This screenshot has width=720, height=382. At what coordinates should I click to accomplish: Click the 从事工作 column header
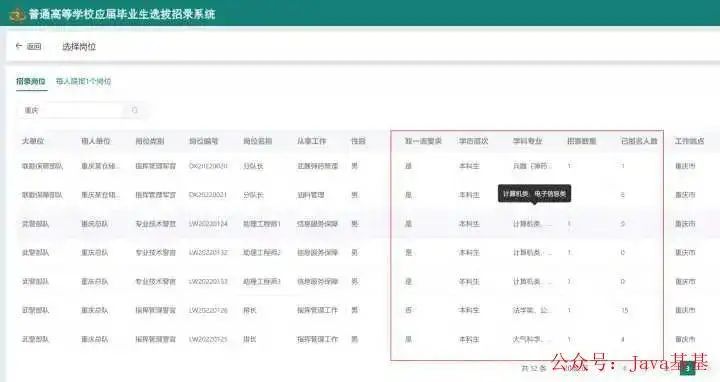pos(312,141)
